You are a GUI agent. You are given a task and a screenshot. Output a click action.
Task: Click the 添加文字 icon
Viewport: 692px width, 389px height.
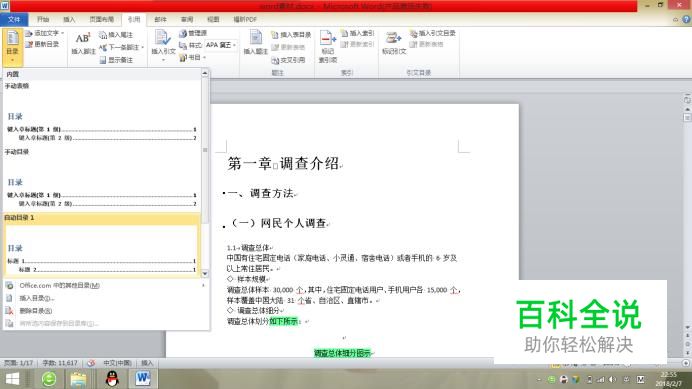coord(29,34)
